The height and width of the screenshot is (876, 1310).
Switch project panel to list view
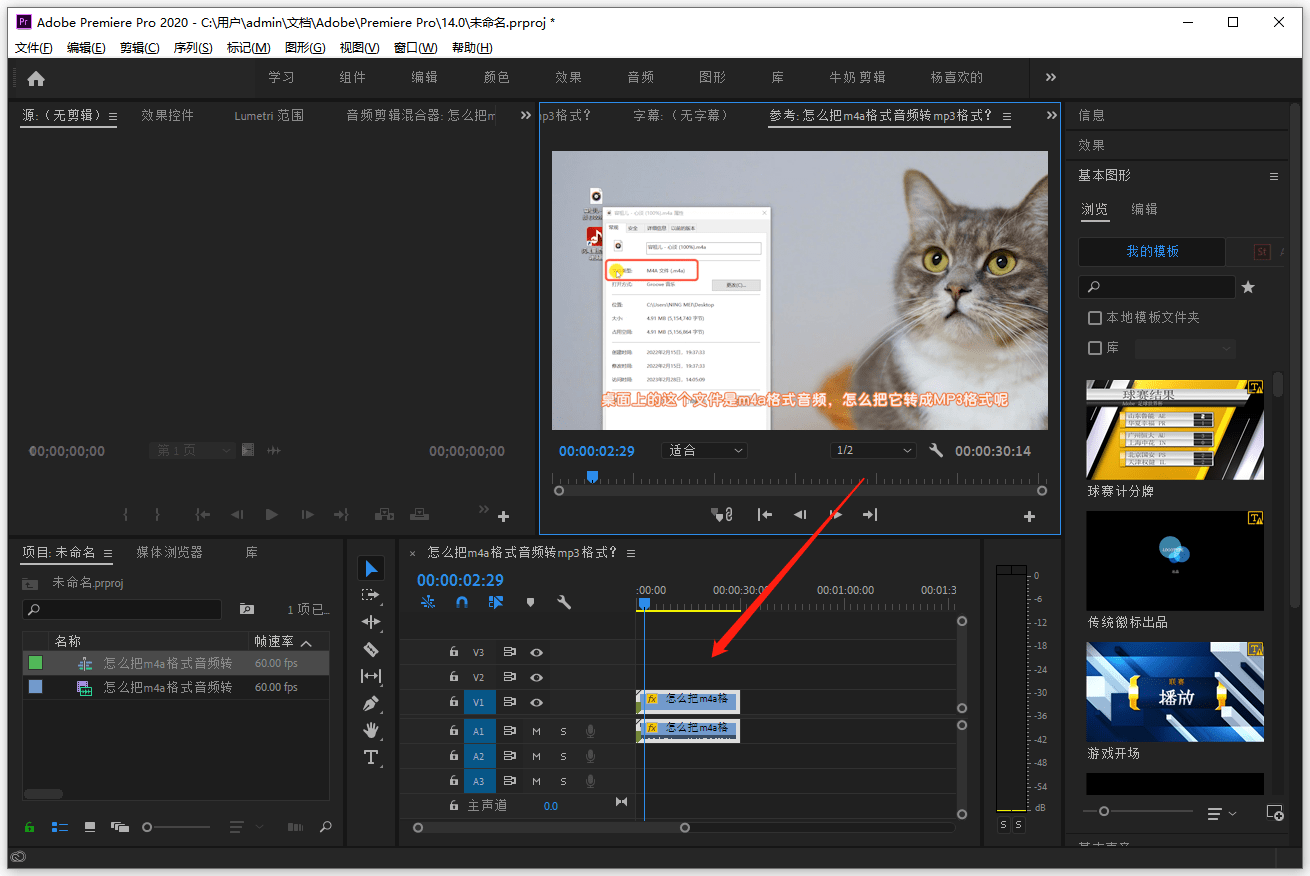(x=60, y=827)
